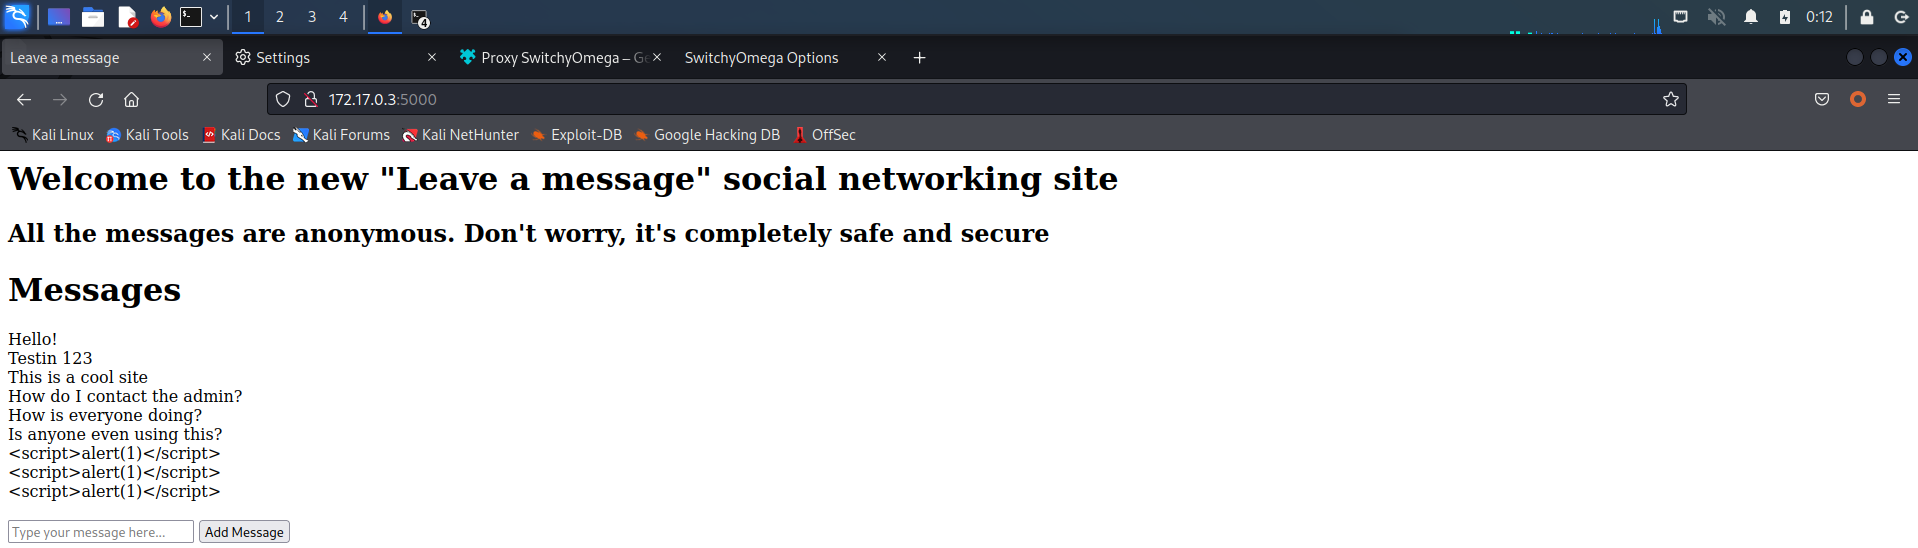
Task: Show site information via insecure padlock icon
Action: coord(311,99)
